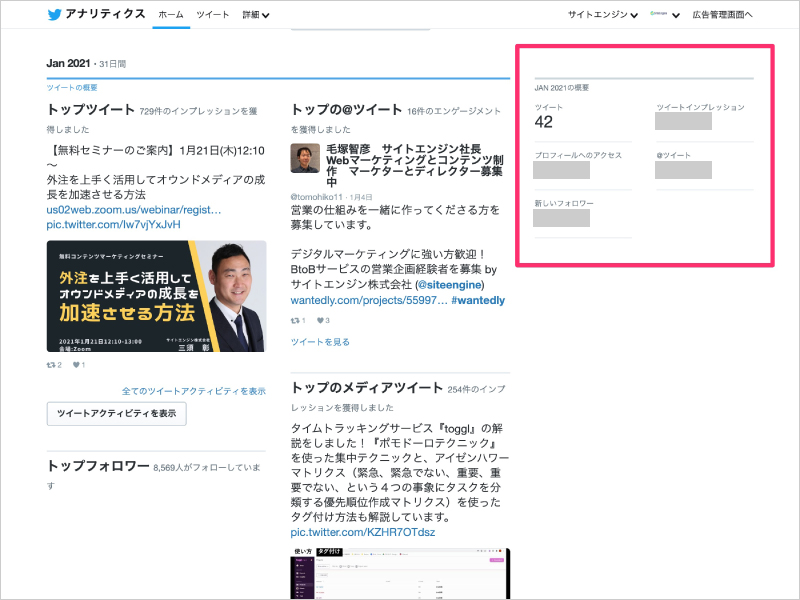
Task: Go to 広告管理画面へ link
Action: [x=722, y=15]
